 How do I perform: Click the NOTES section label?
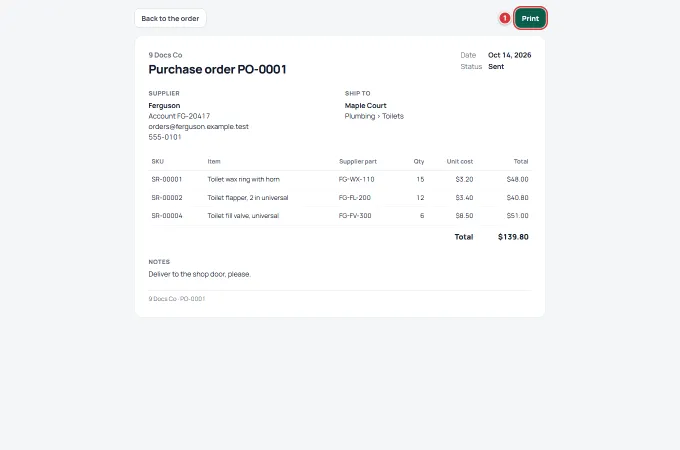coord(159,262)
